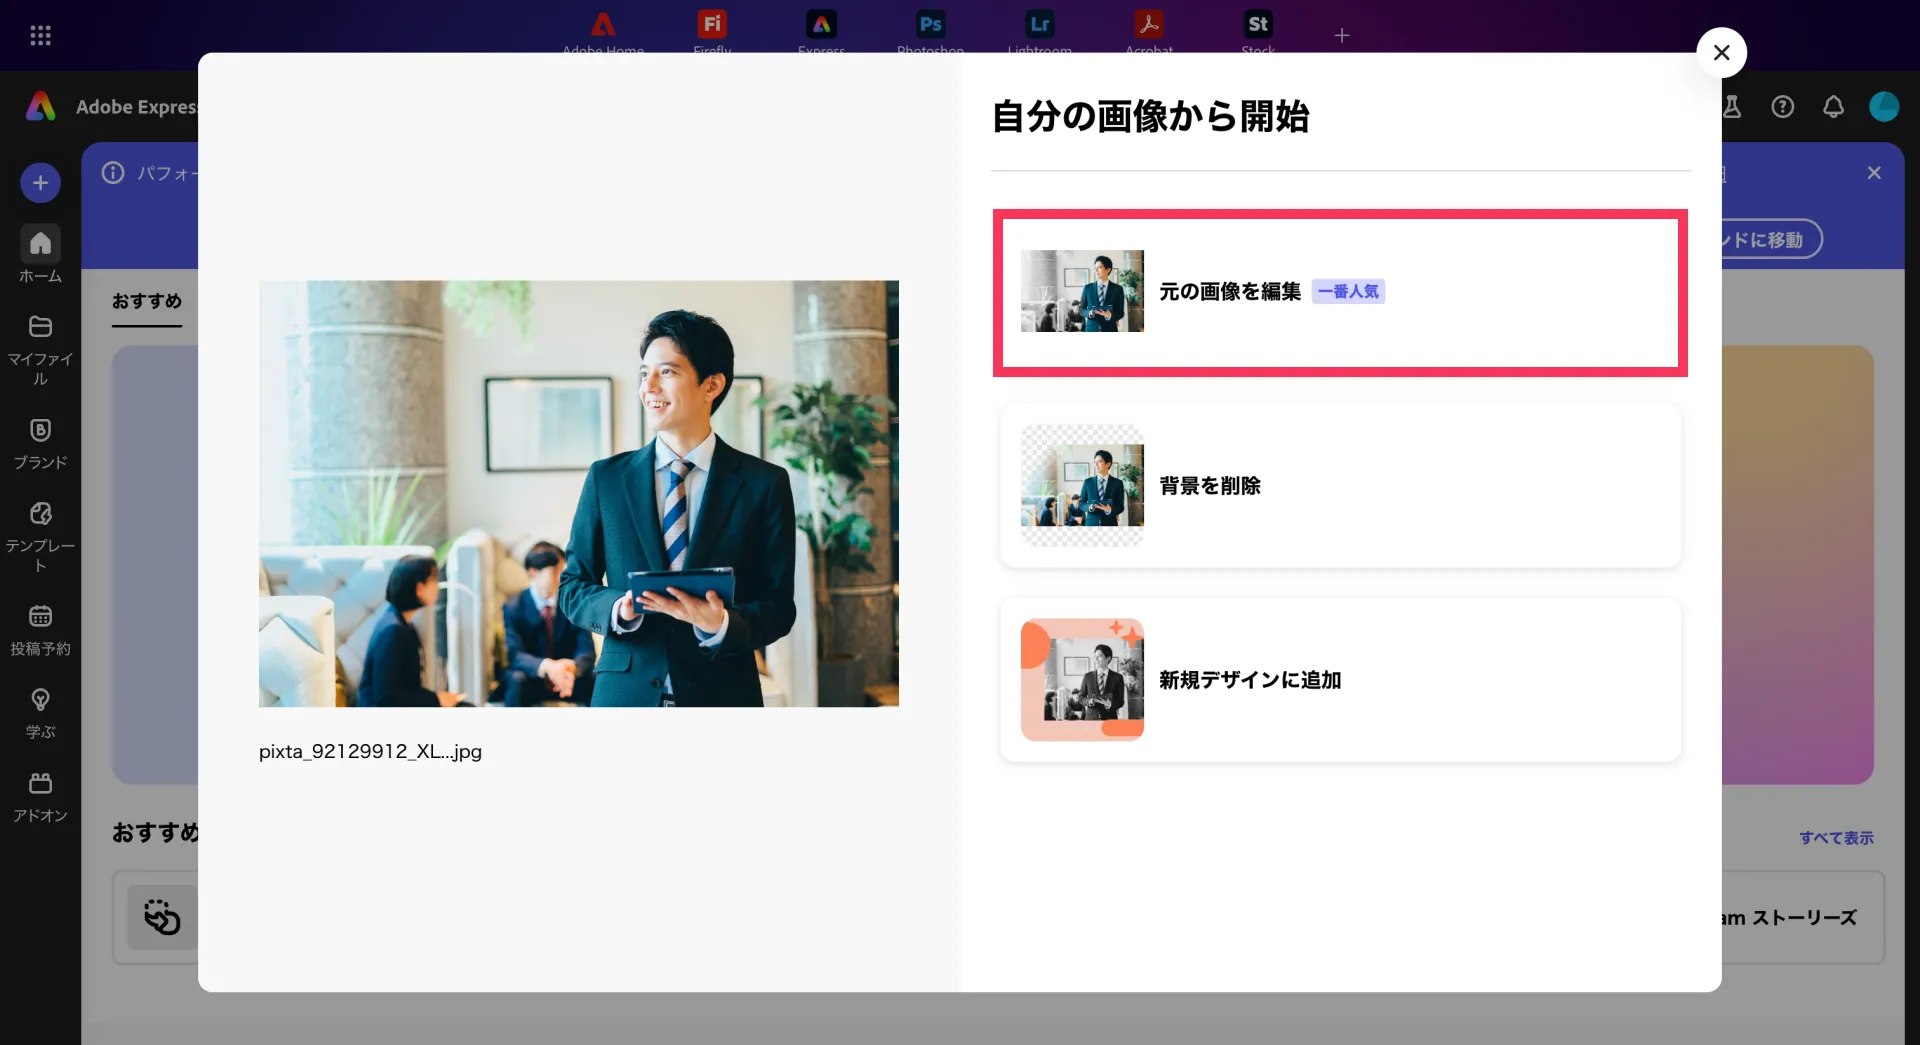Open the apps grid launcher
This screenshot has width=1920, height=1045.
pos(40,36)
